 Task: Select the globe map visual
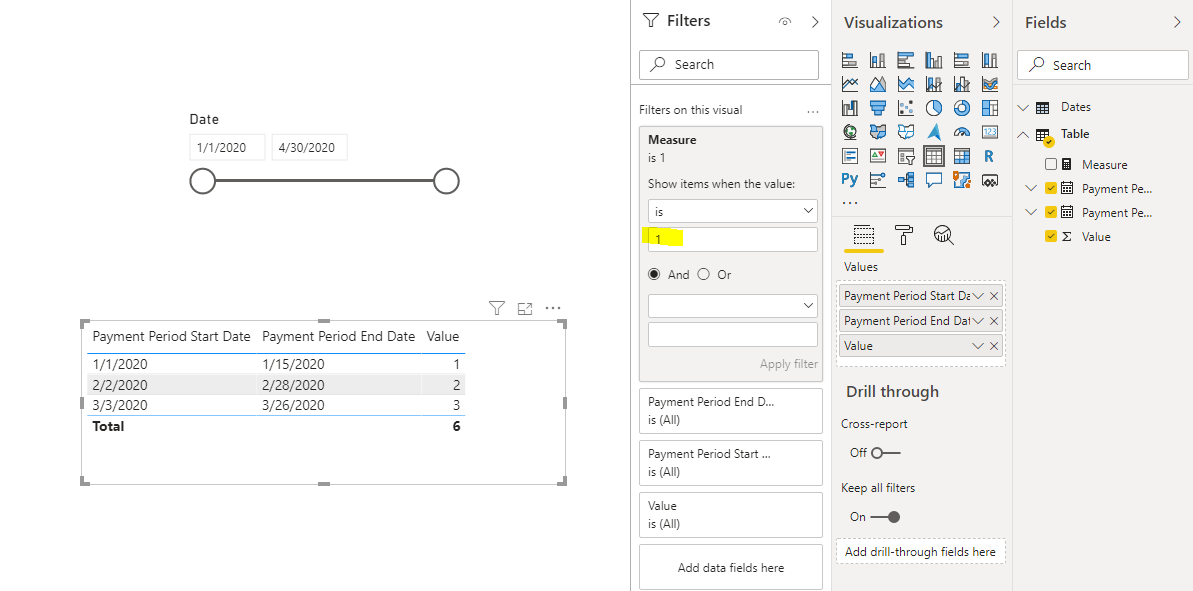pyautogui.click(x=850, y=132)
